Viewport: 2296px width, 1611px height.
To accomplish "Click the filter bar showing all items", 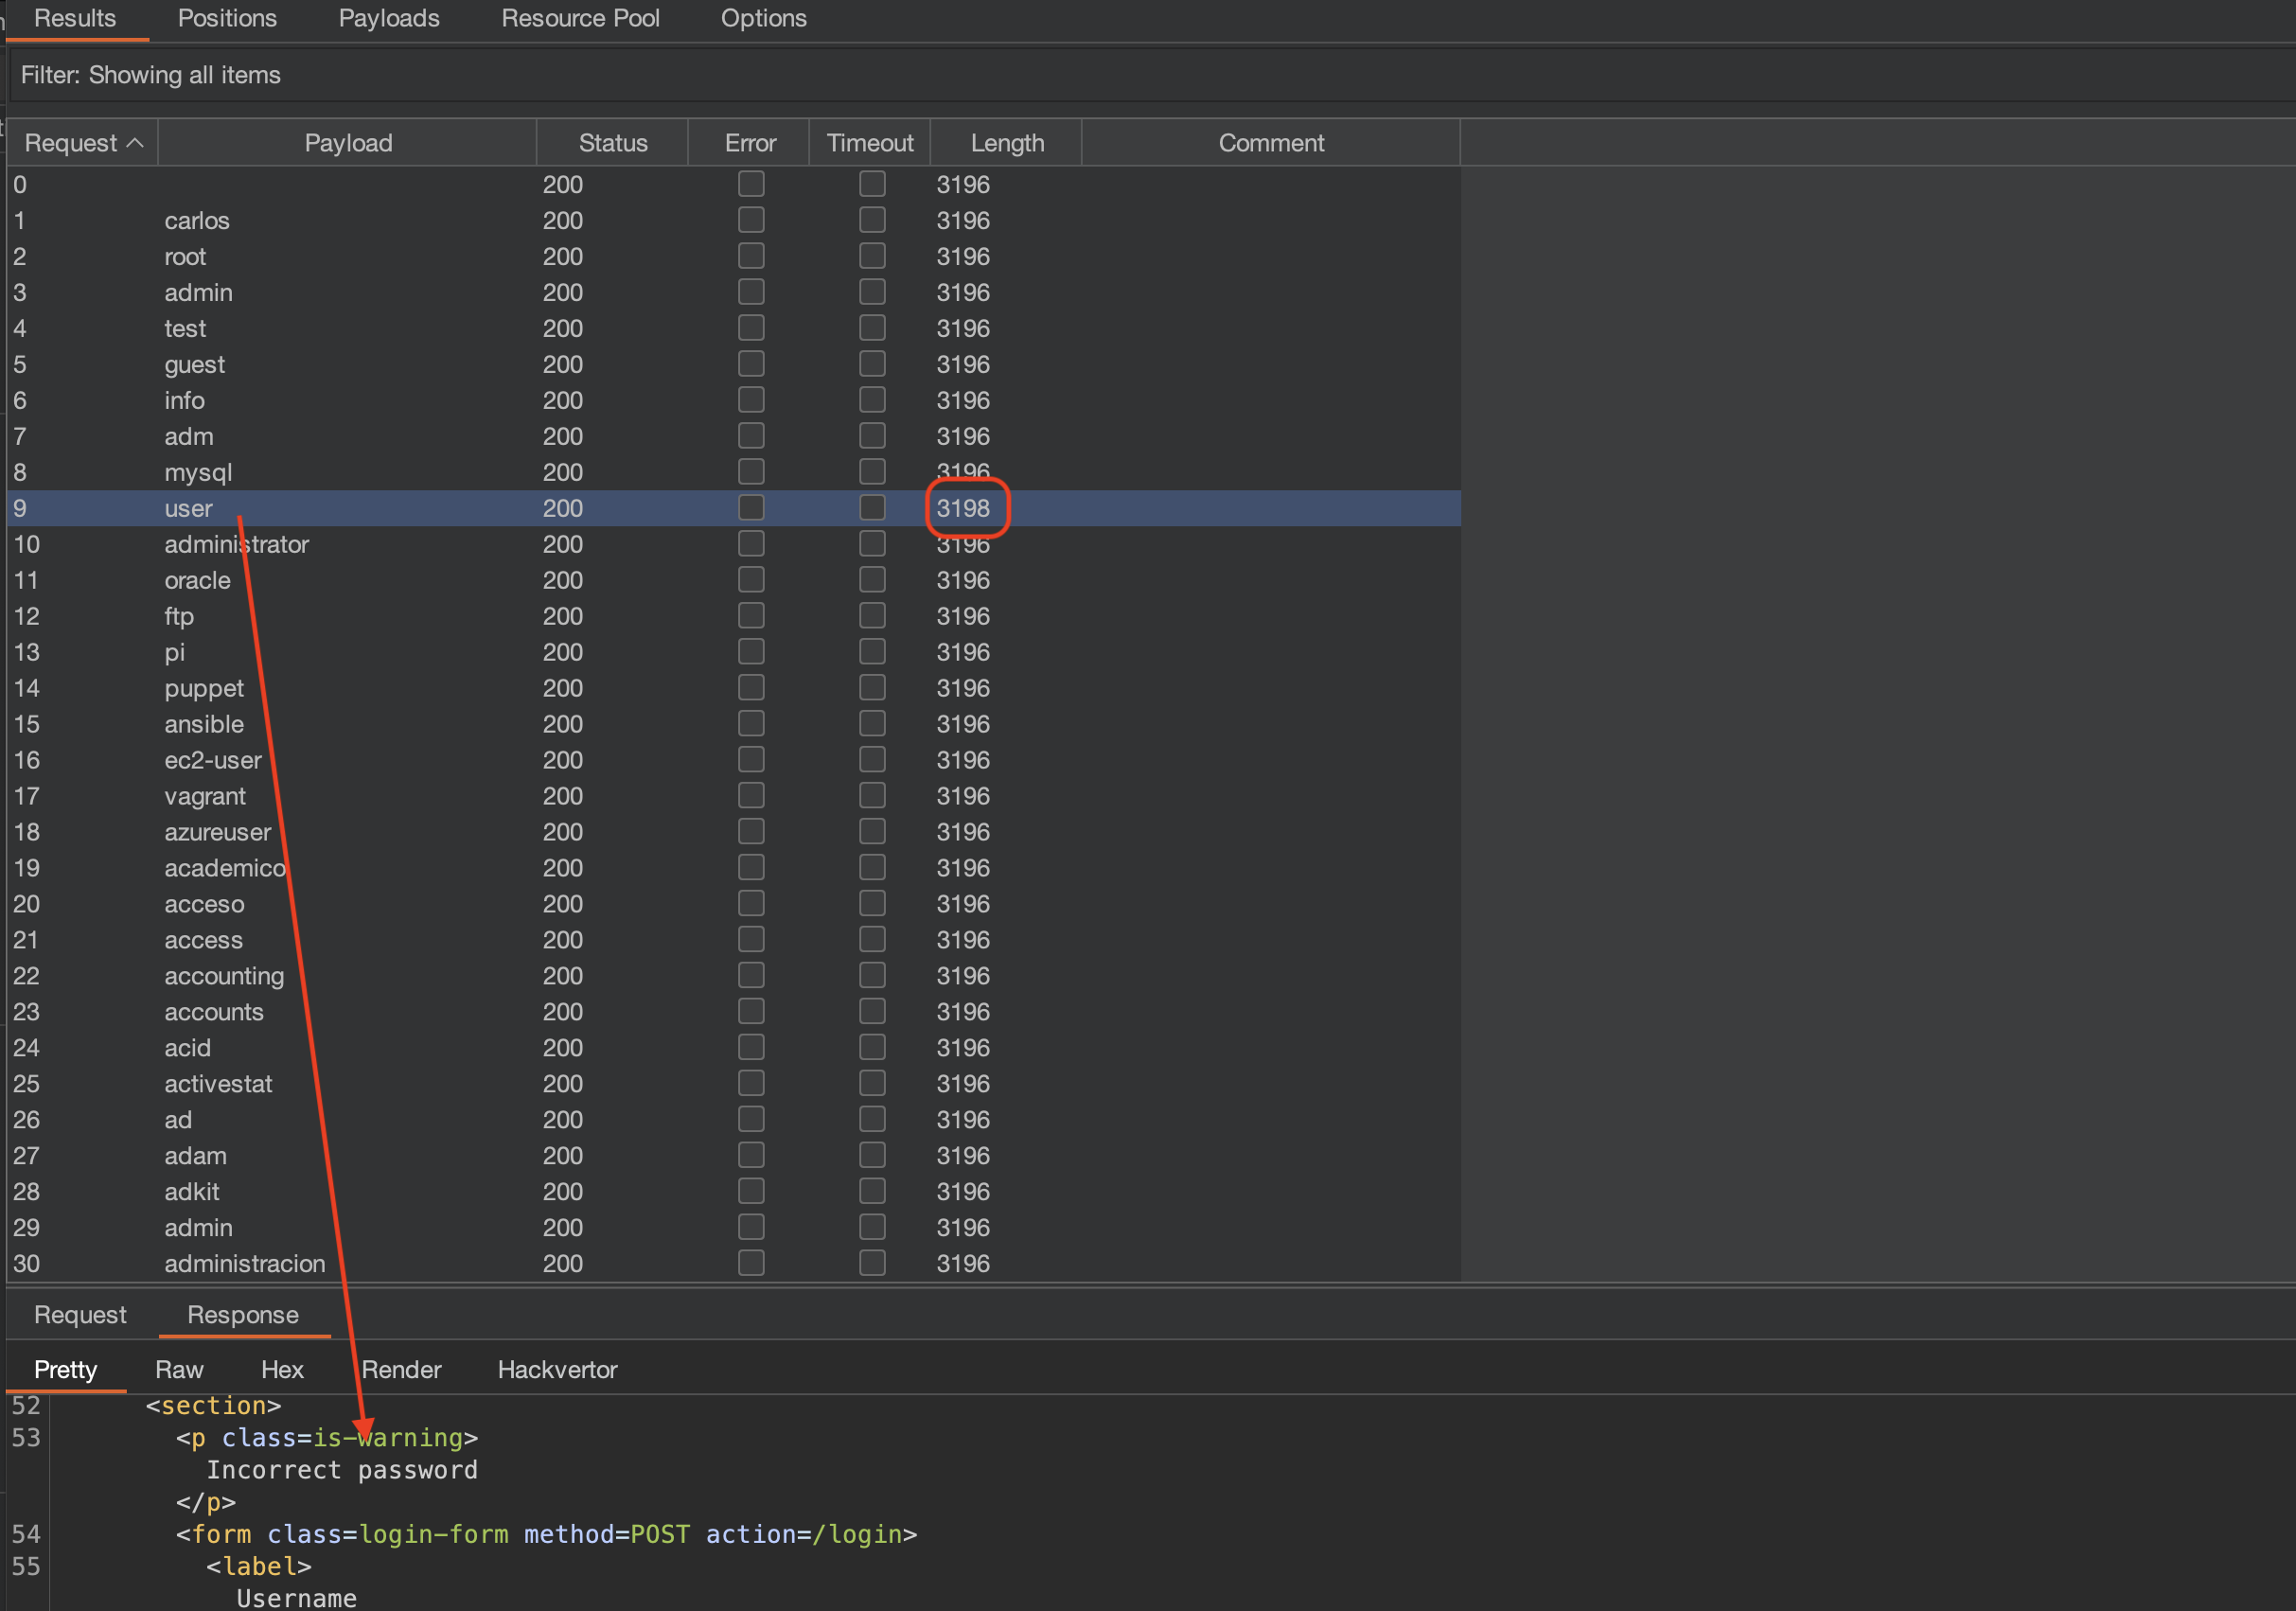I will [x=150, y=75].
